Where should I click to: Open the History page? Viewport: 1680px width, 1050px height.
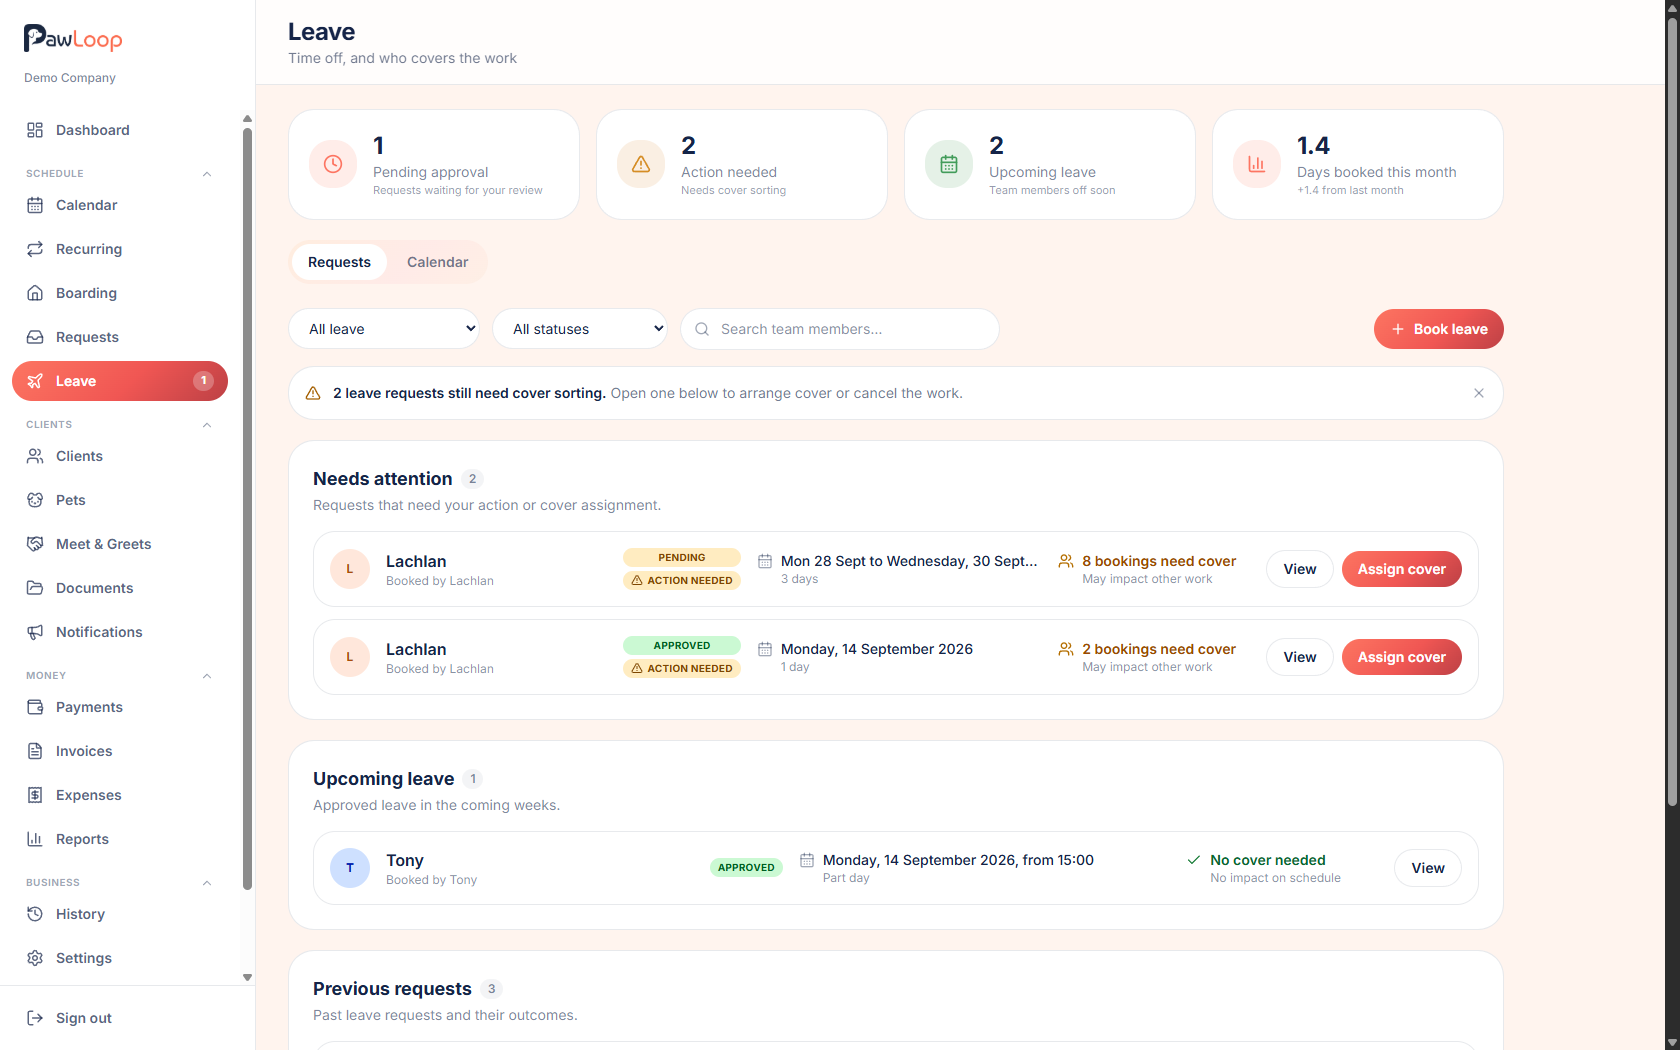(120, 914)
